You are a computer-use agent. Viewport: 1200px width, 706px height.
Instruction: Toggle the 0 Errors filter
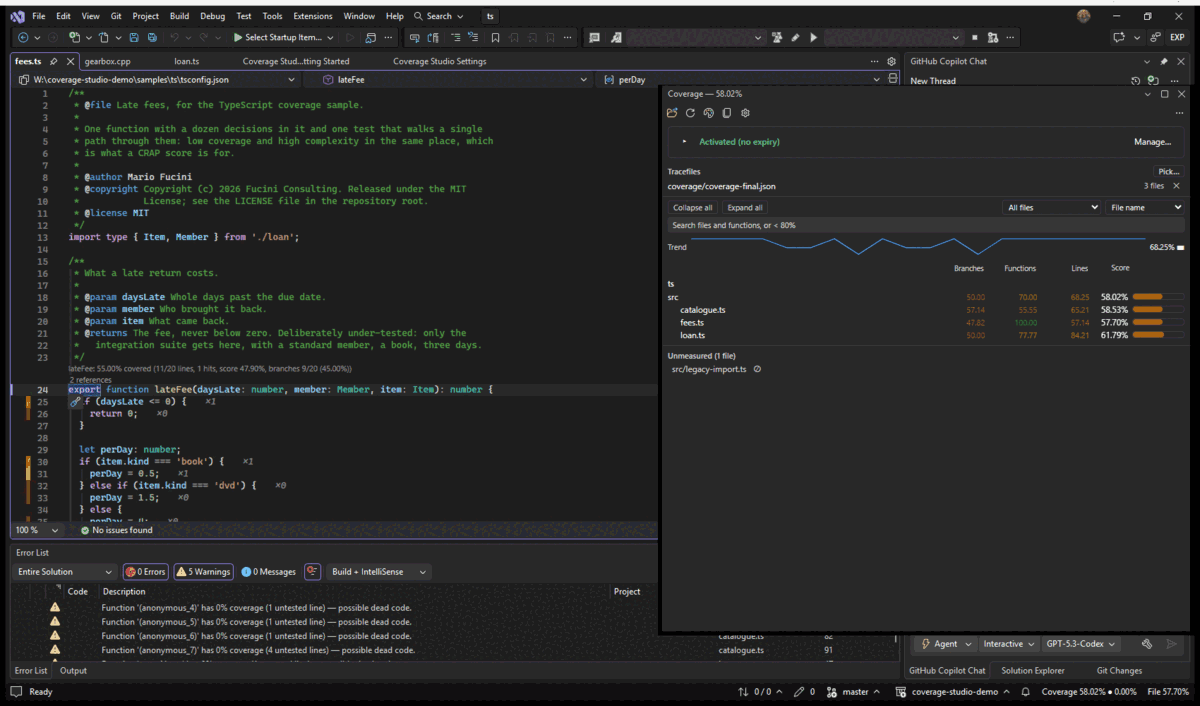(145, 572)
